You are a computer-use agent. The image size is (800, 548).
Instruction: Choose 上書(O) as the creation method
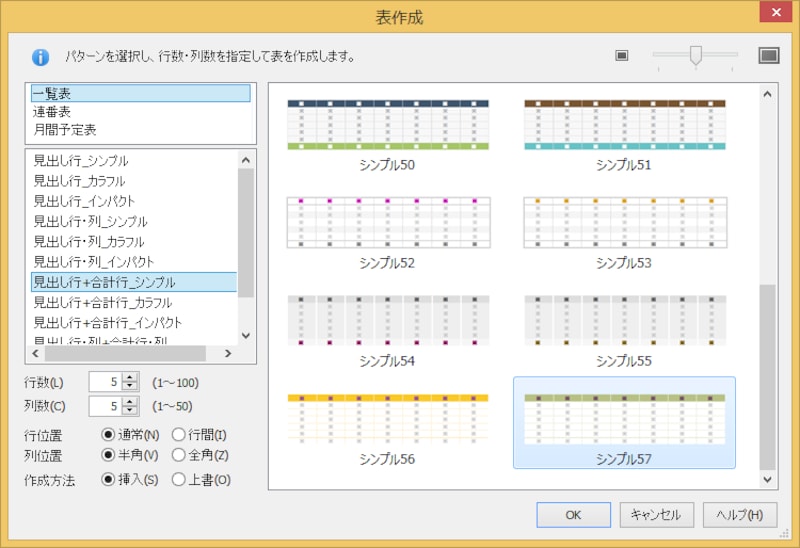(x=179, y=479)
